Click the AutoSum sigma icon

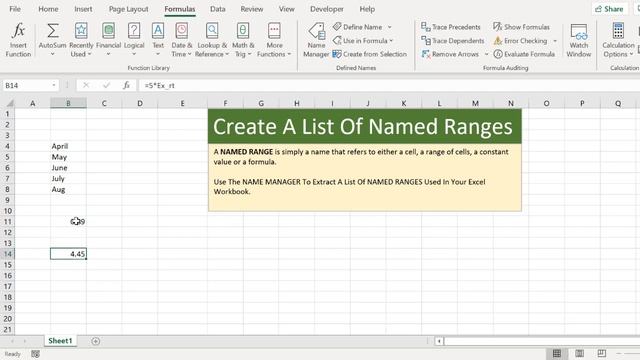[52, 31]
